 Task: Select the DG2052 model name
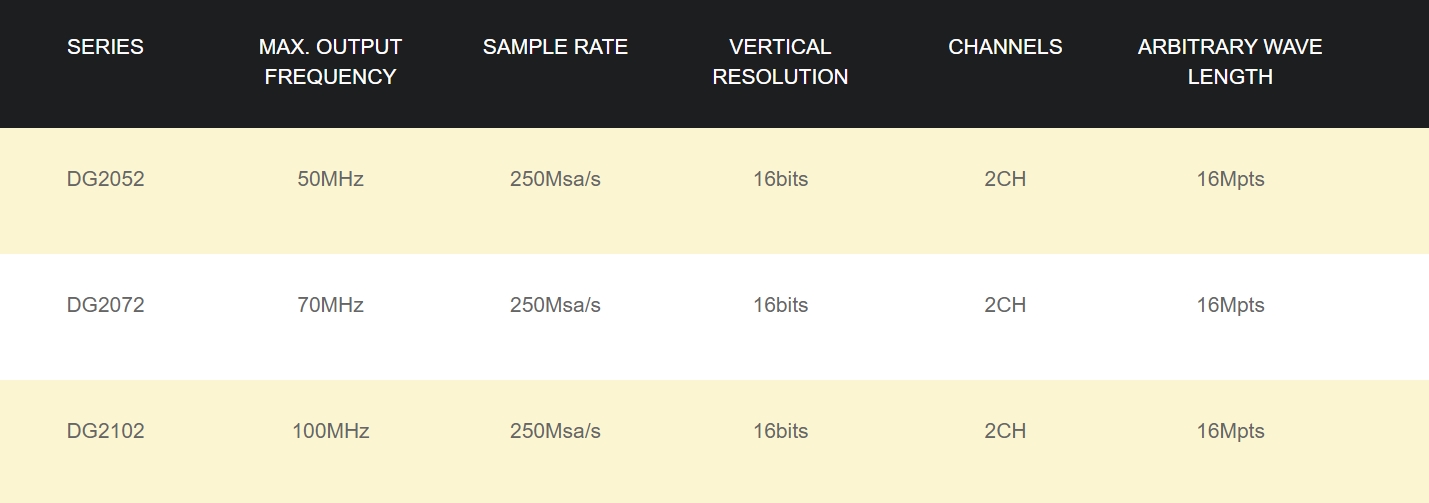(x=105, y=180)
